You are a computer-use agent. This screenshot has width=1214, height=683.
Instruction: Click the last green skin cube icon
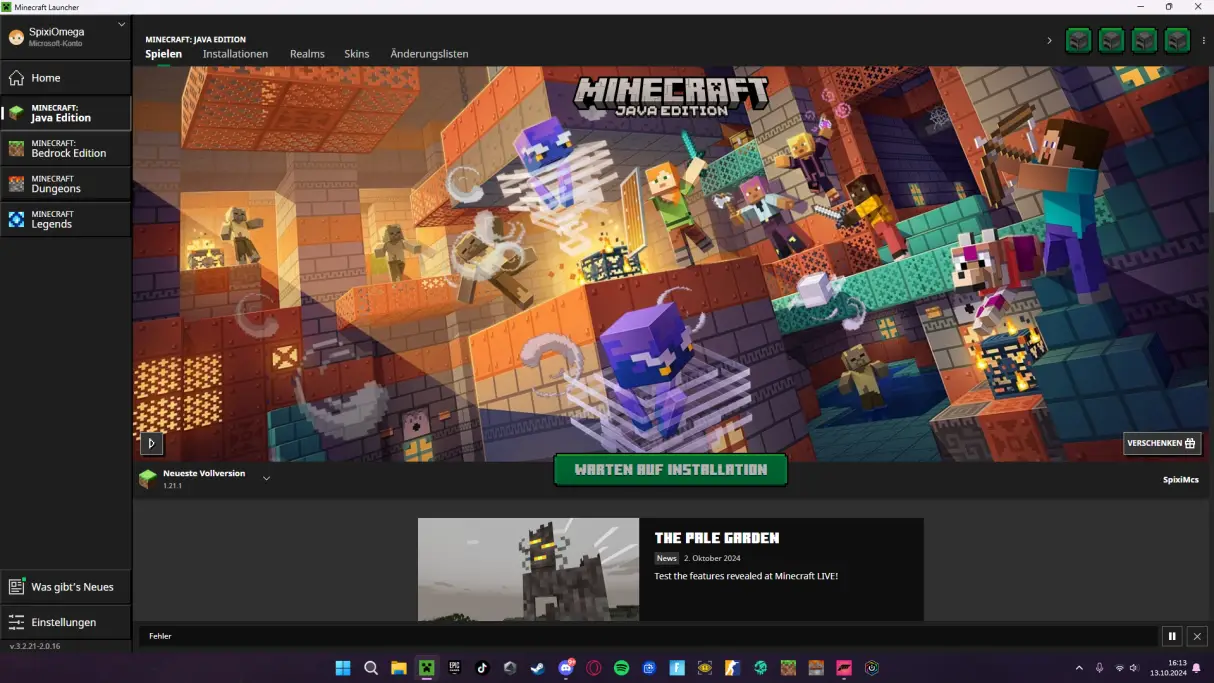click(1175, 40)
